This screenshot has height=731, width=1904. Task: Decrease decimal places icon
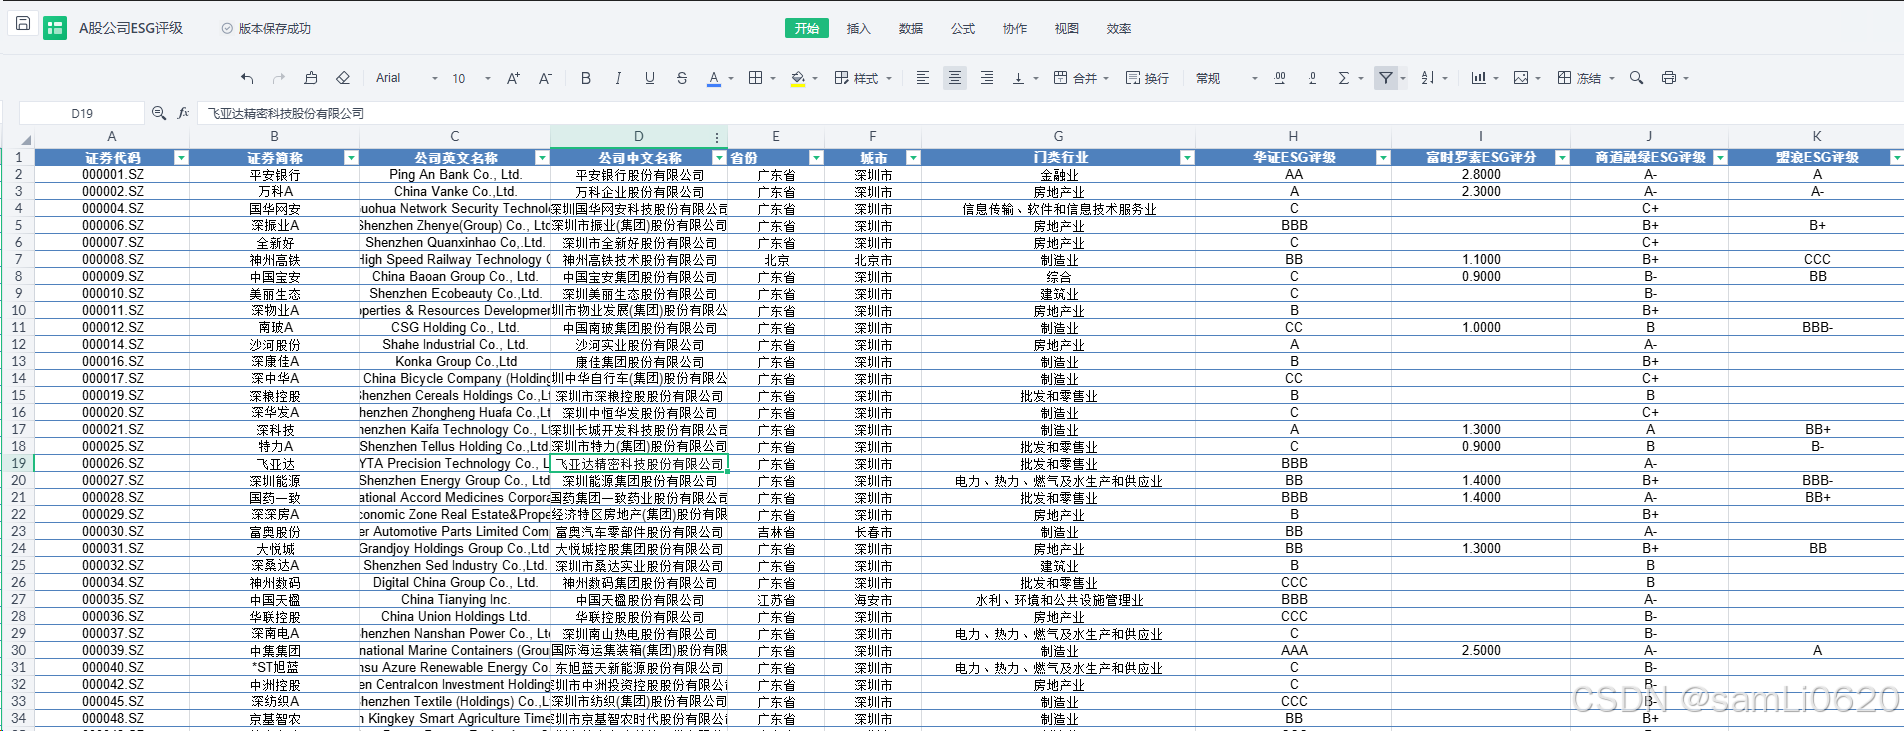pyautogui.click(x=1312, y=78)
